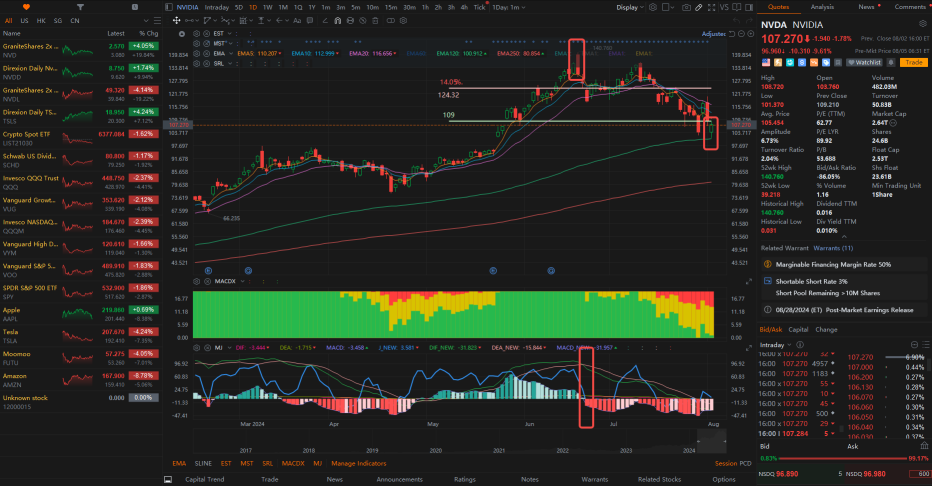This screenshot has height=486, width=932.
Task: Maximize the MACDX panel with expand arrows
Action: point(748,281)
